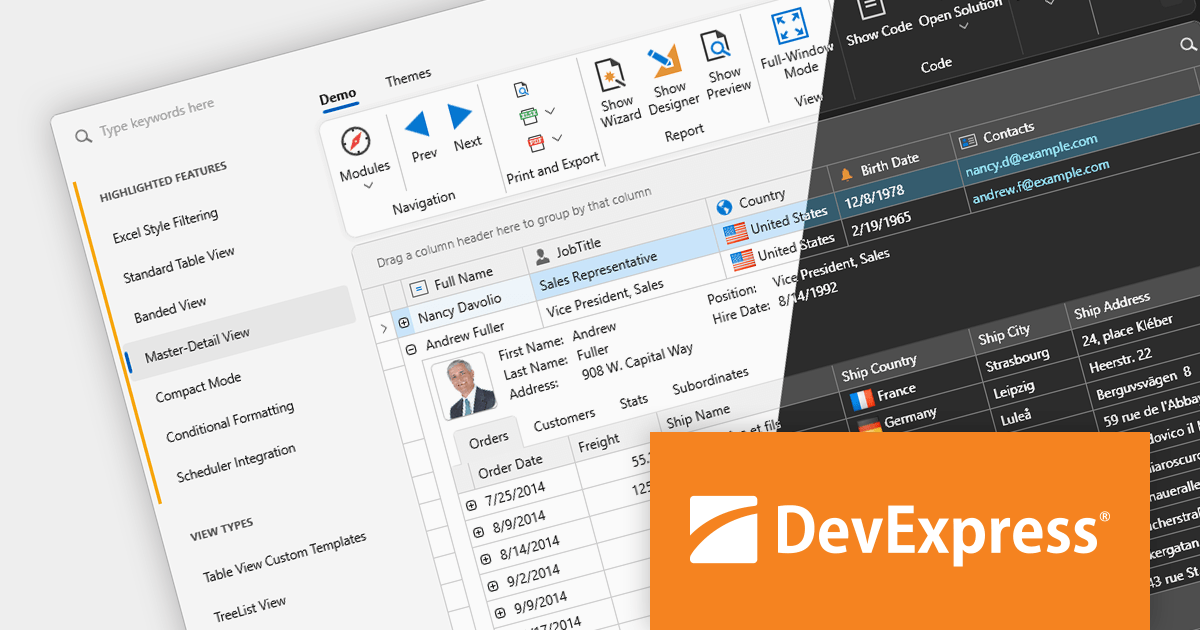Expand the 9/2/2014 order row
The width and height of the screenshot is (1200, 630).
click(492, 586)
